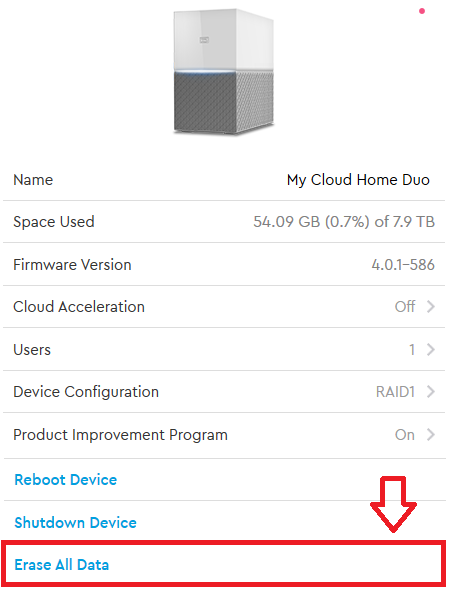Open the Device Configuration label

tap(86, 392)
